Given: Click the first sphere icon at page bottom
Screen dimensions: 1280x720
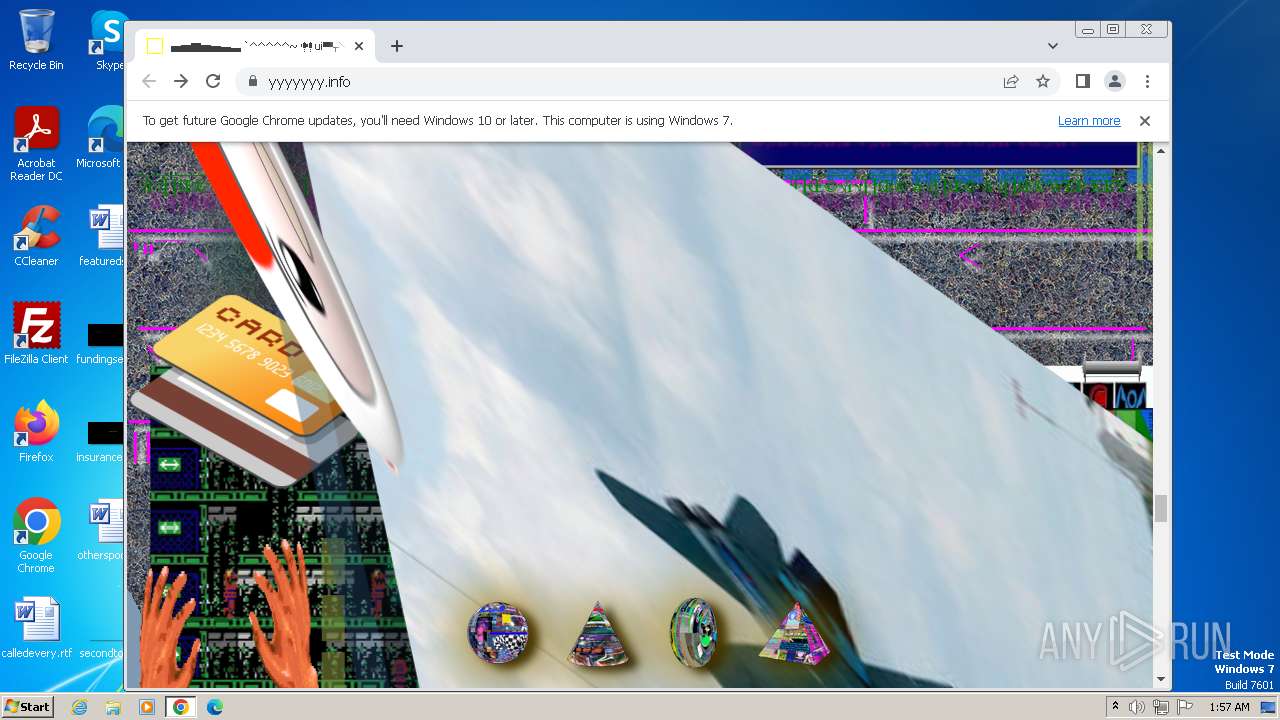Looking at the screenshot, I should coord(498,634).
